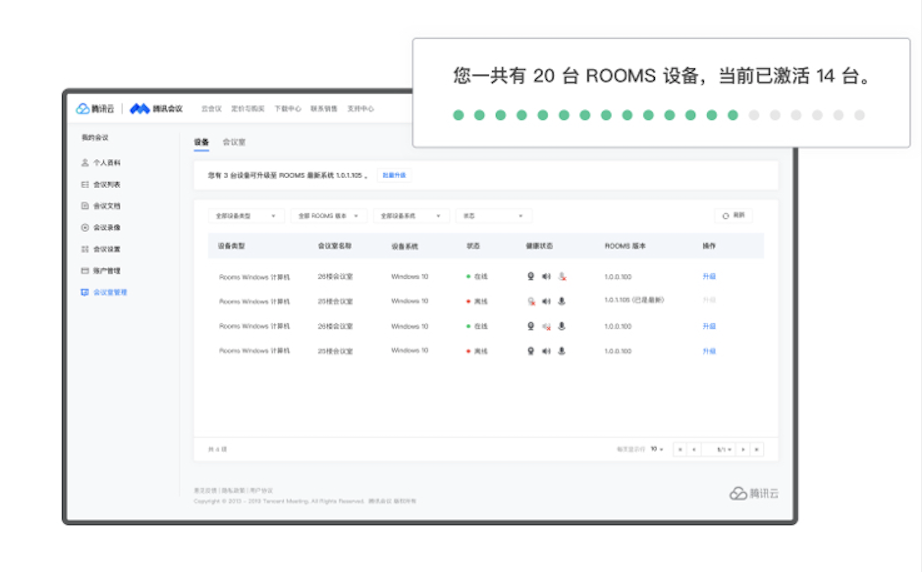Open 支持中心 in the top navigation
The height and width of the screenshot is (572, 922).
360,109
